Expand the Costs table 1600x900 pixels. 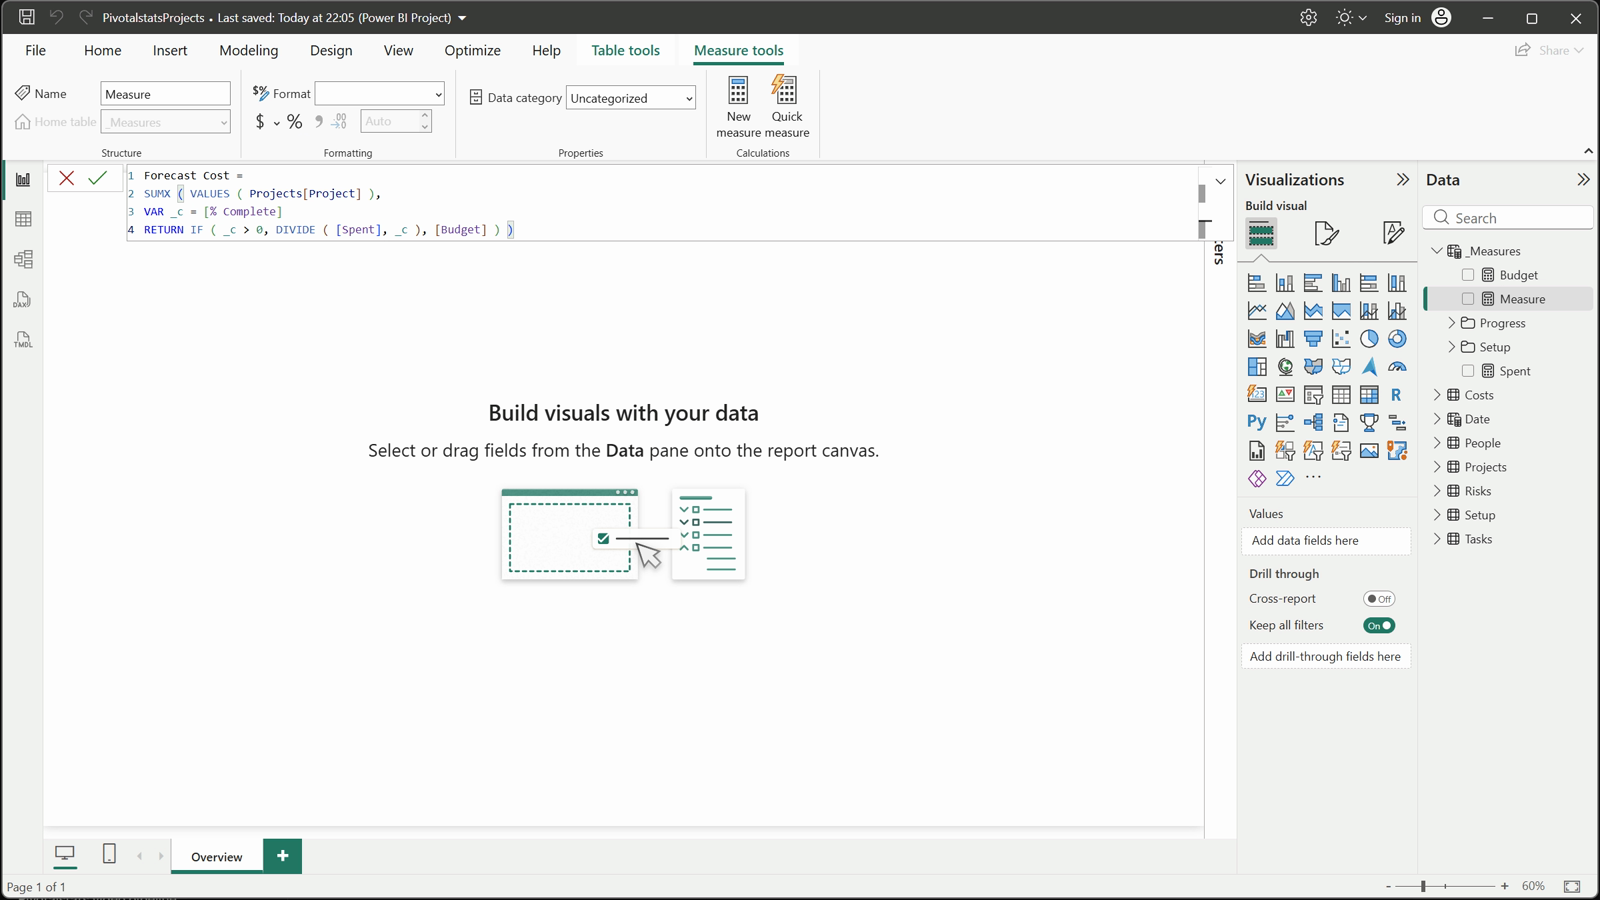(x=1437, y=395)
